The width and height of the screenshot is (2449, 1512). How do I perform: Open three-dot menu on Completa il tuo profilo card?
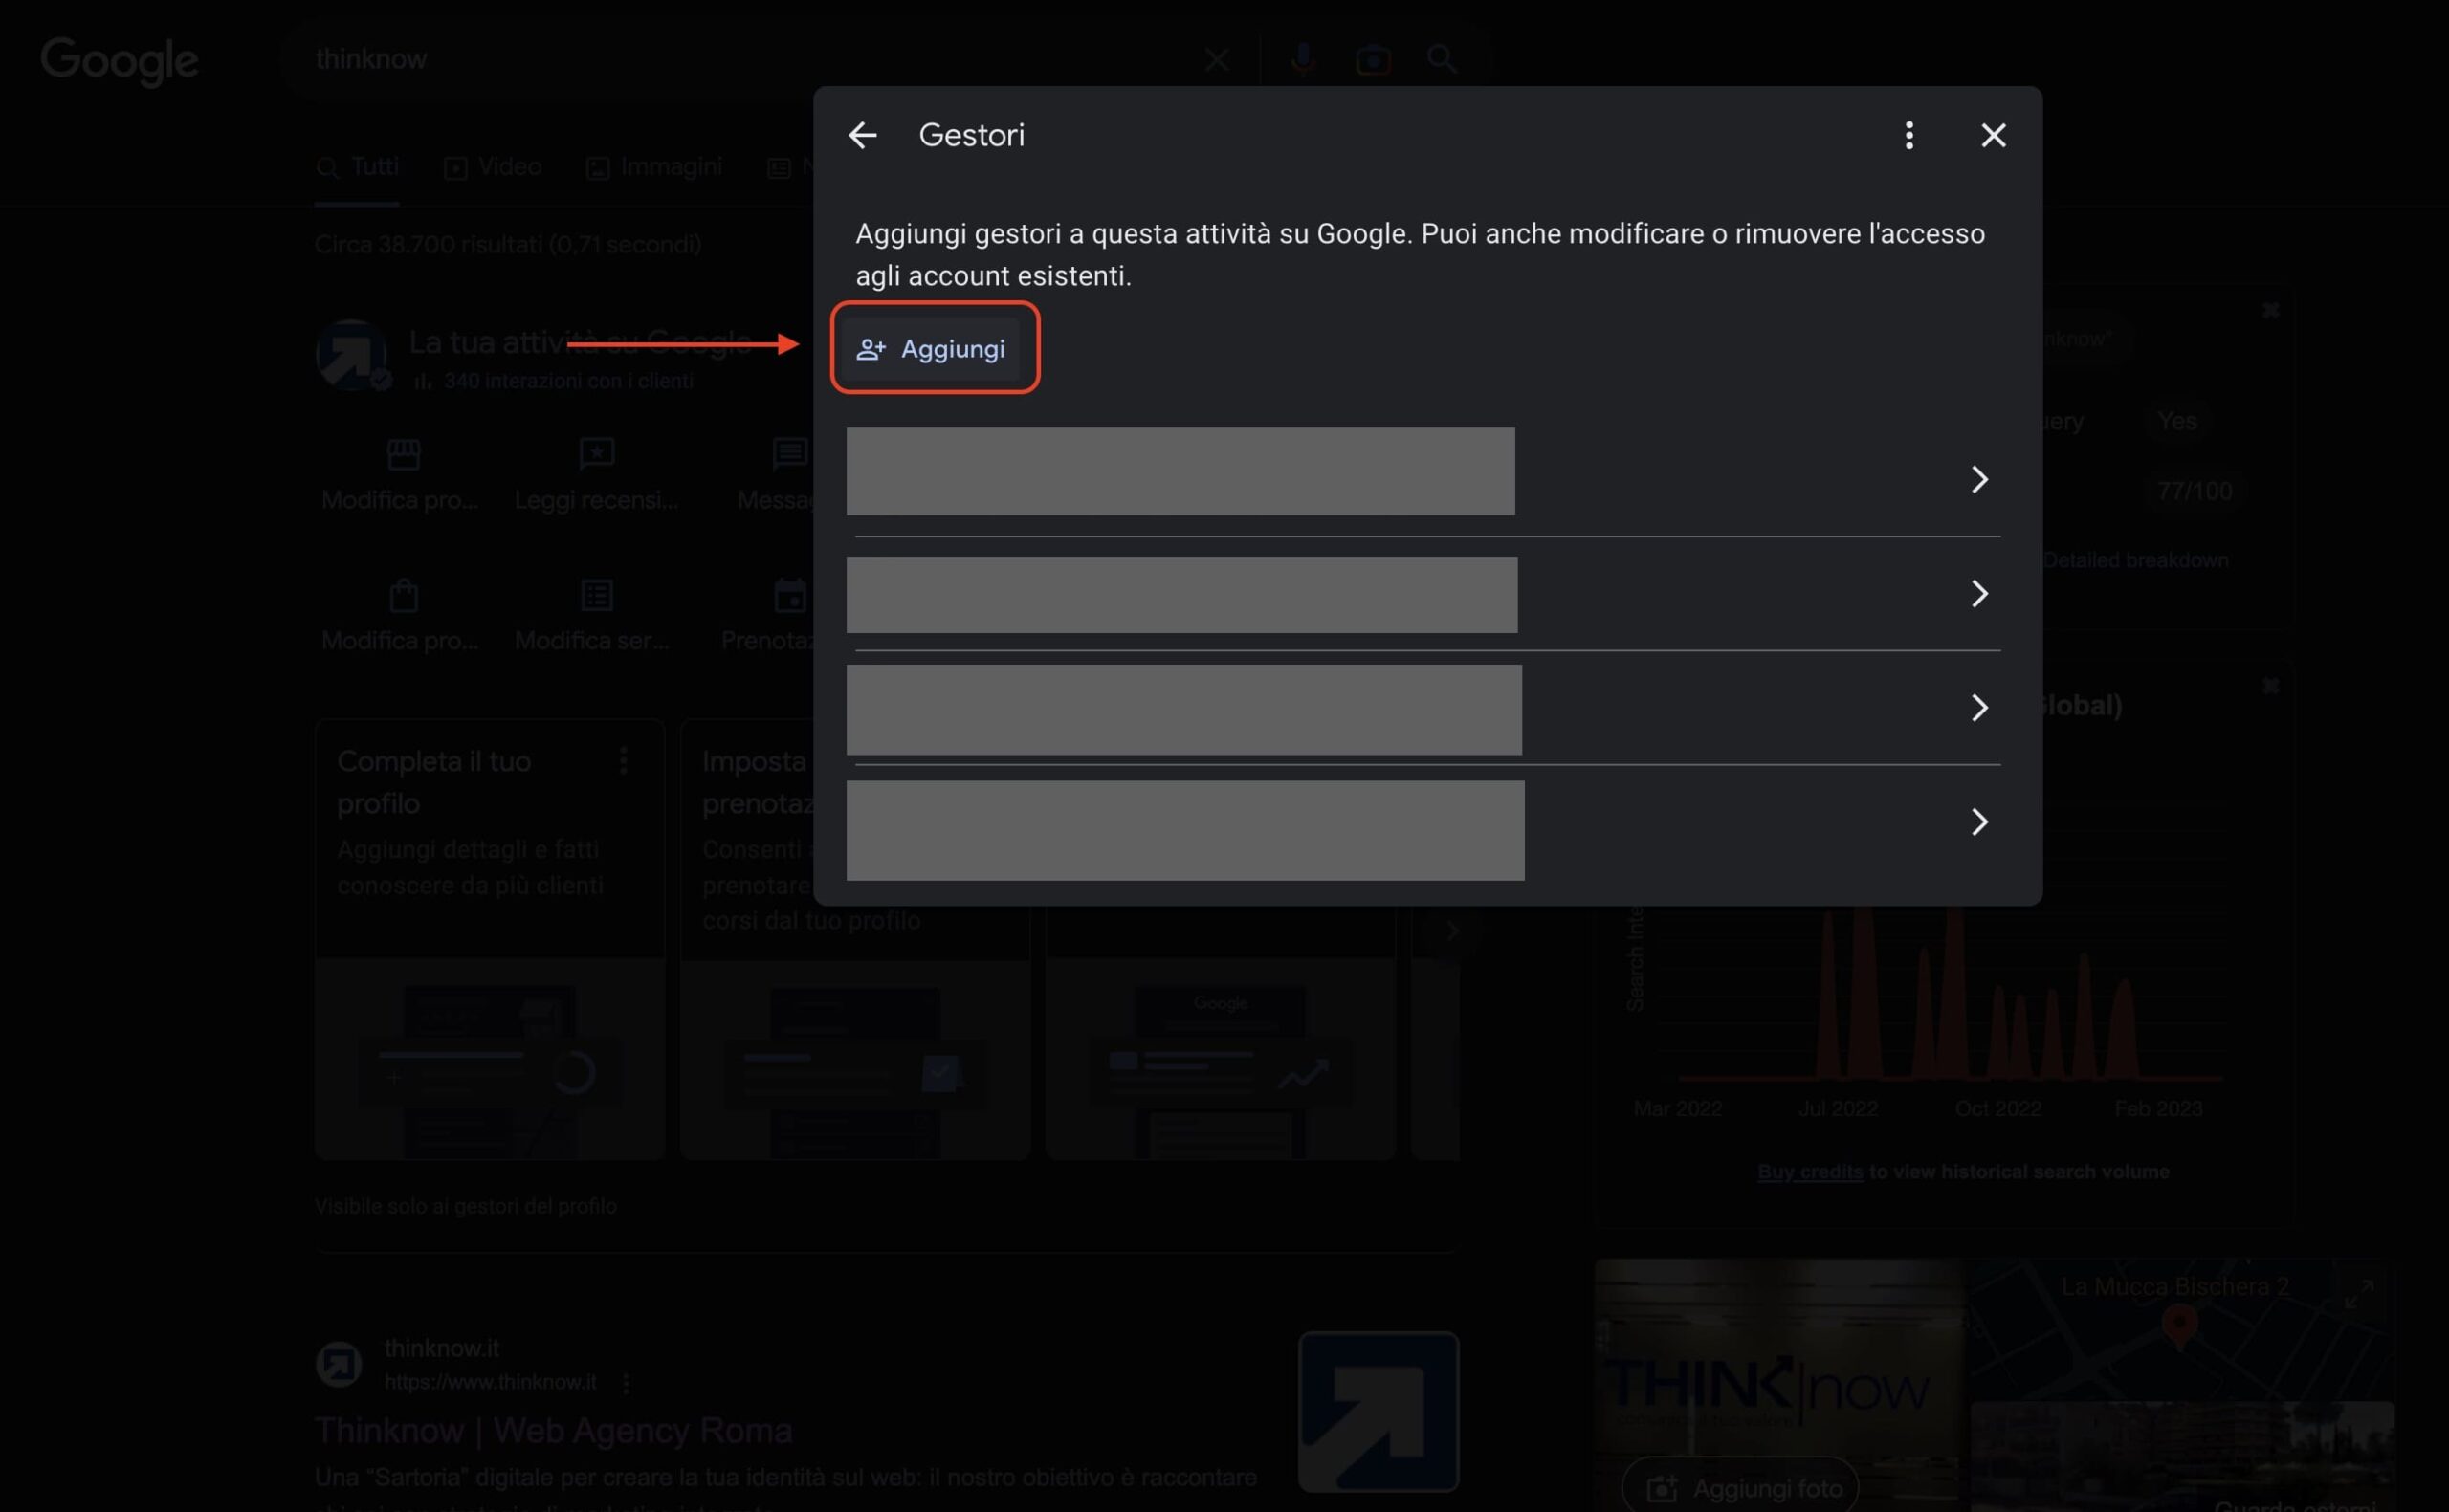(x=624, y=761)
